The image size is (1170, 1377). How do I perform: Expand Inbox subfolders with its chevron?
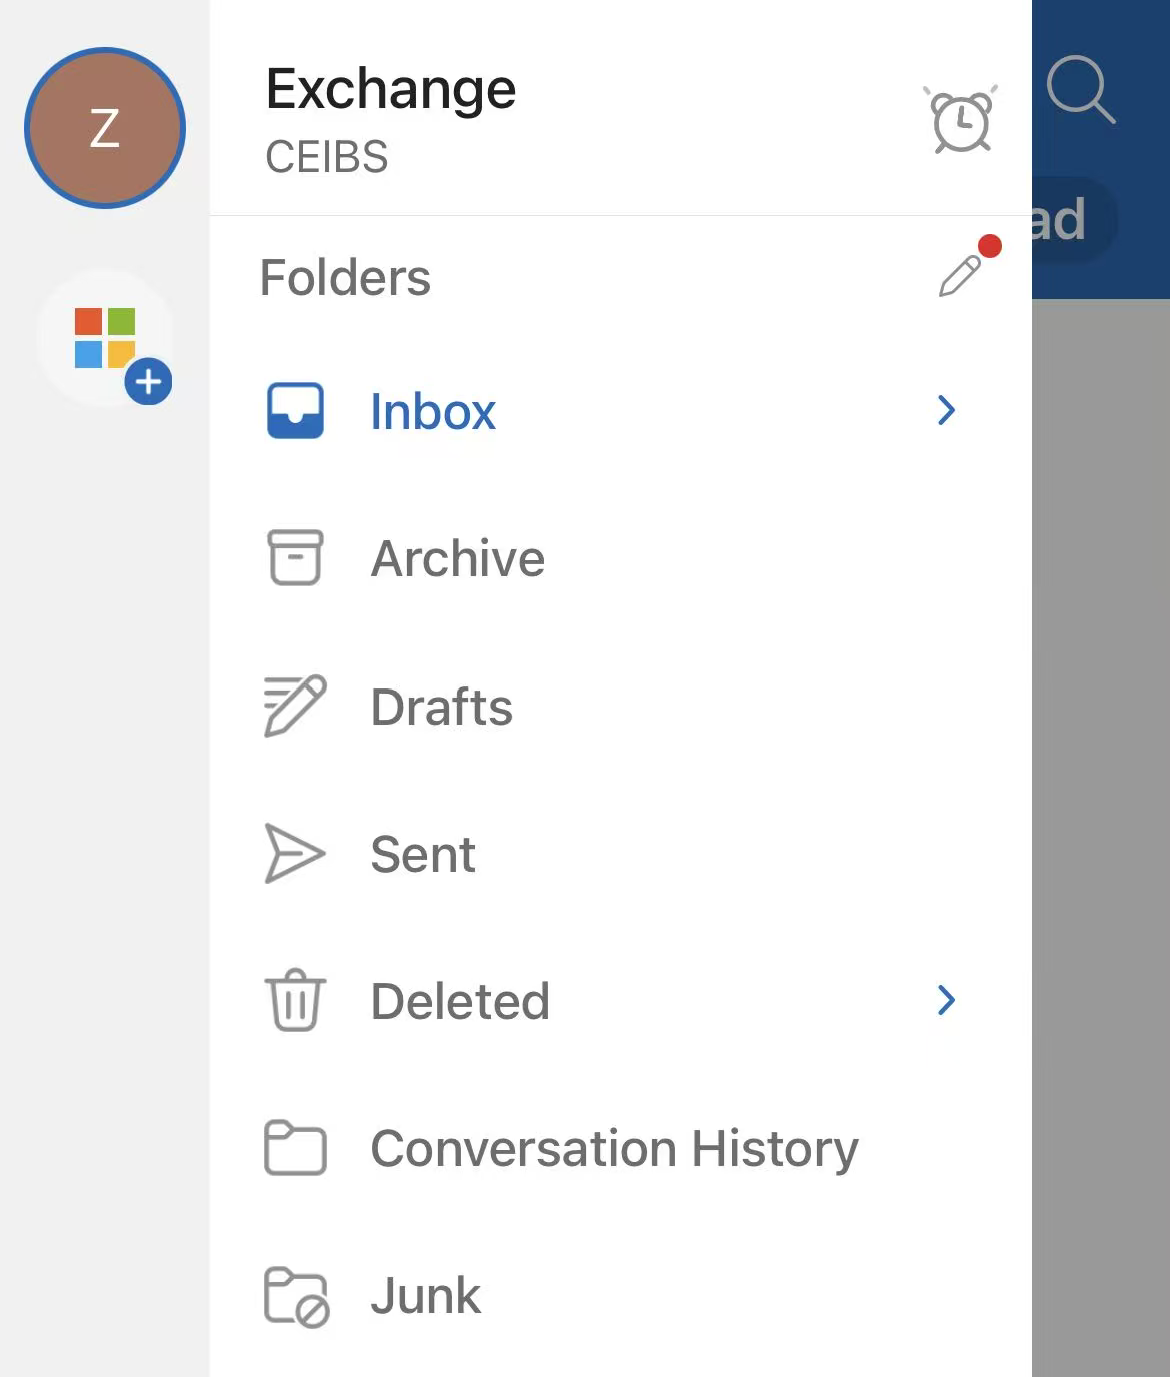pos(946,410)
